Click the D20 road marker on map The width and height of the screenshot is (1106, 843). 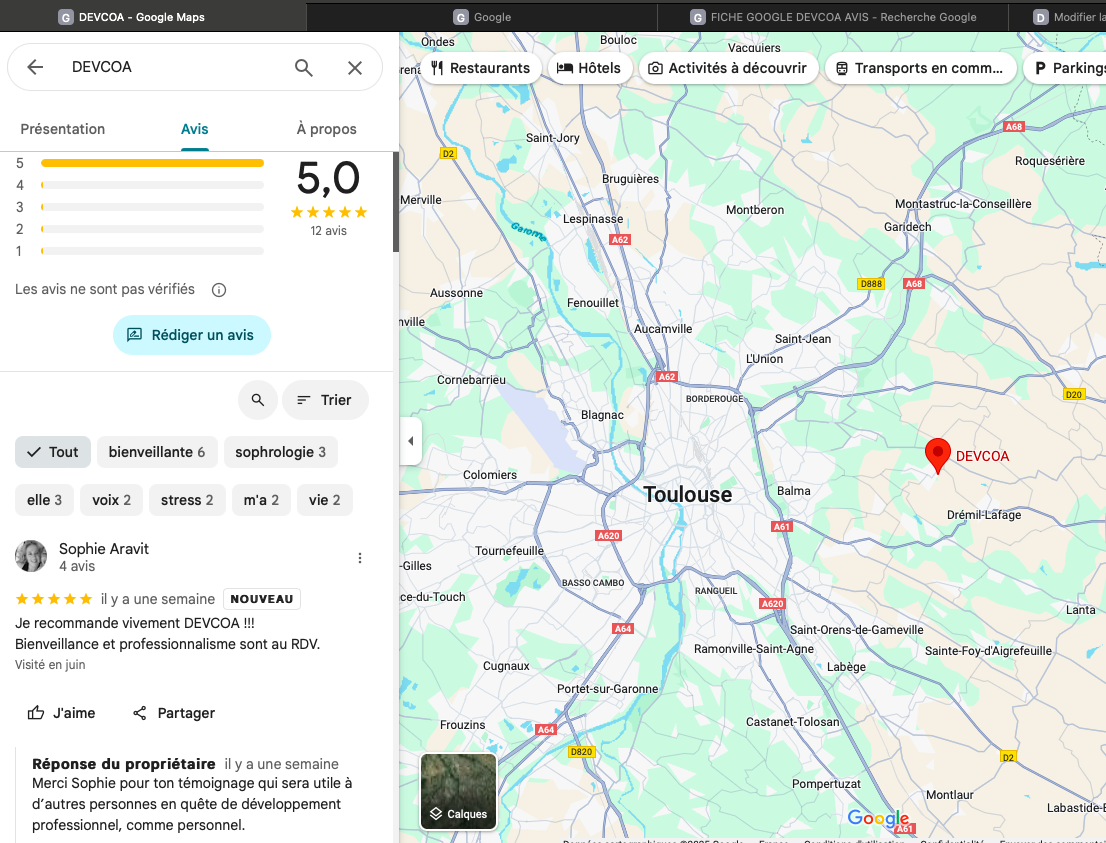[x=1074, y=394]
